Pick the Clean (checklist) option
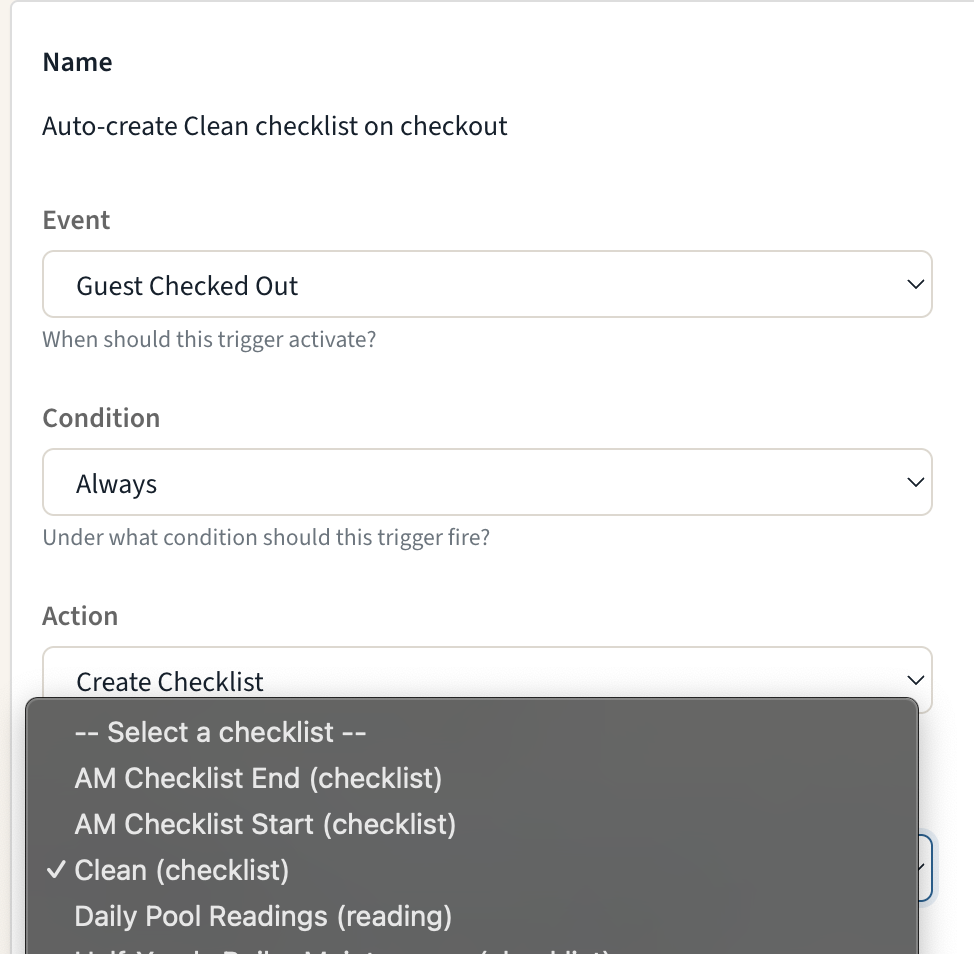This screenshot has width=974, height=954. (x=472, y=870)
